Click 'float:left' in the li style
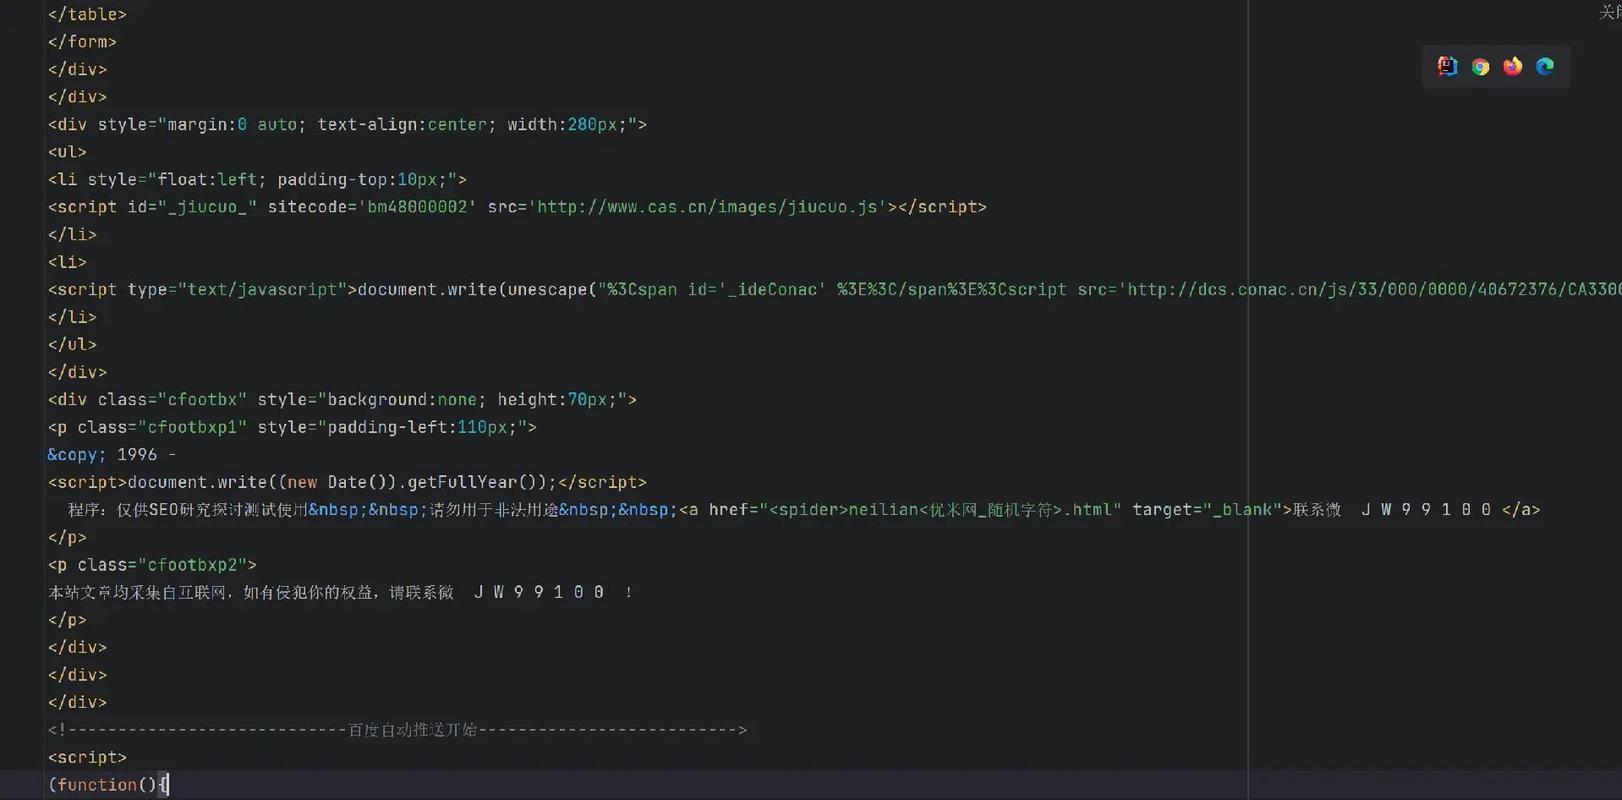The image size is (1622, 800). coord(207,180)
